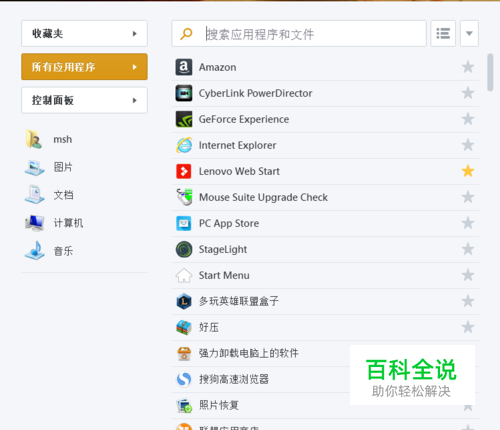Click the 搜狗高速浏览器 icon
Viewport: 500px width, 430px height.
(x=184, y=379)
